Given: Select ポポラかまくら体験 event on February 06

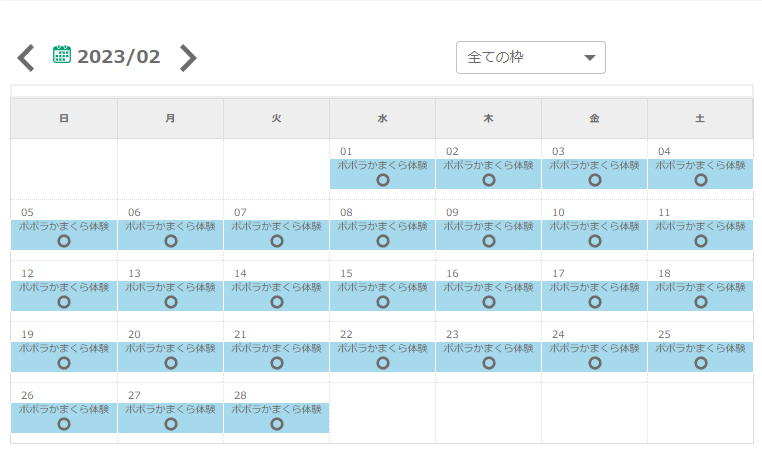Looking at the screenshot, I should click(170, 227).
